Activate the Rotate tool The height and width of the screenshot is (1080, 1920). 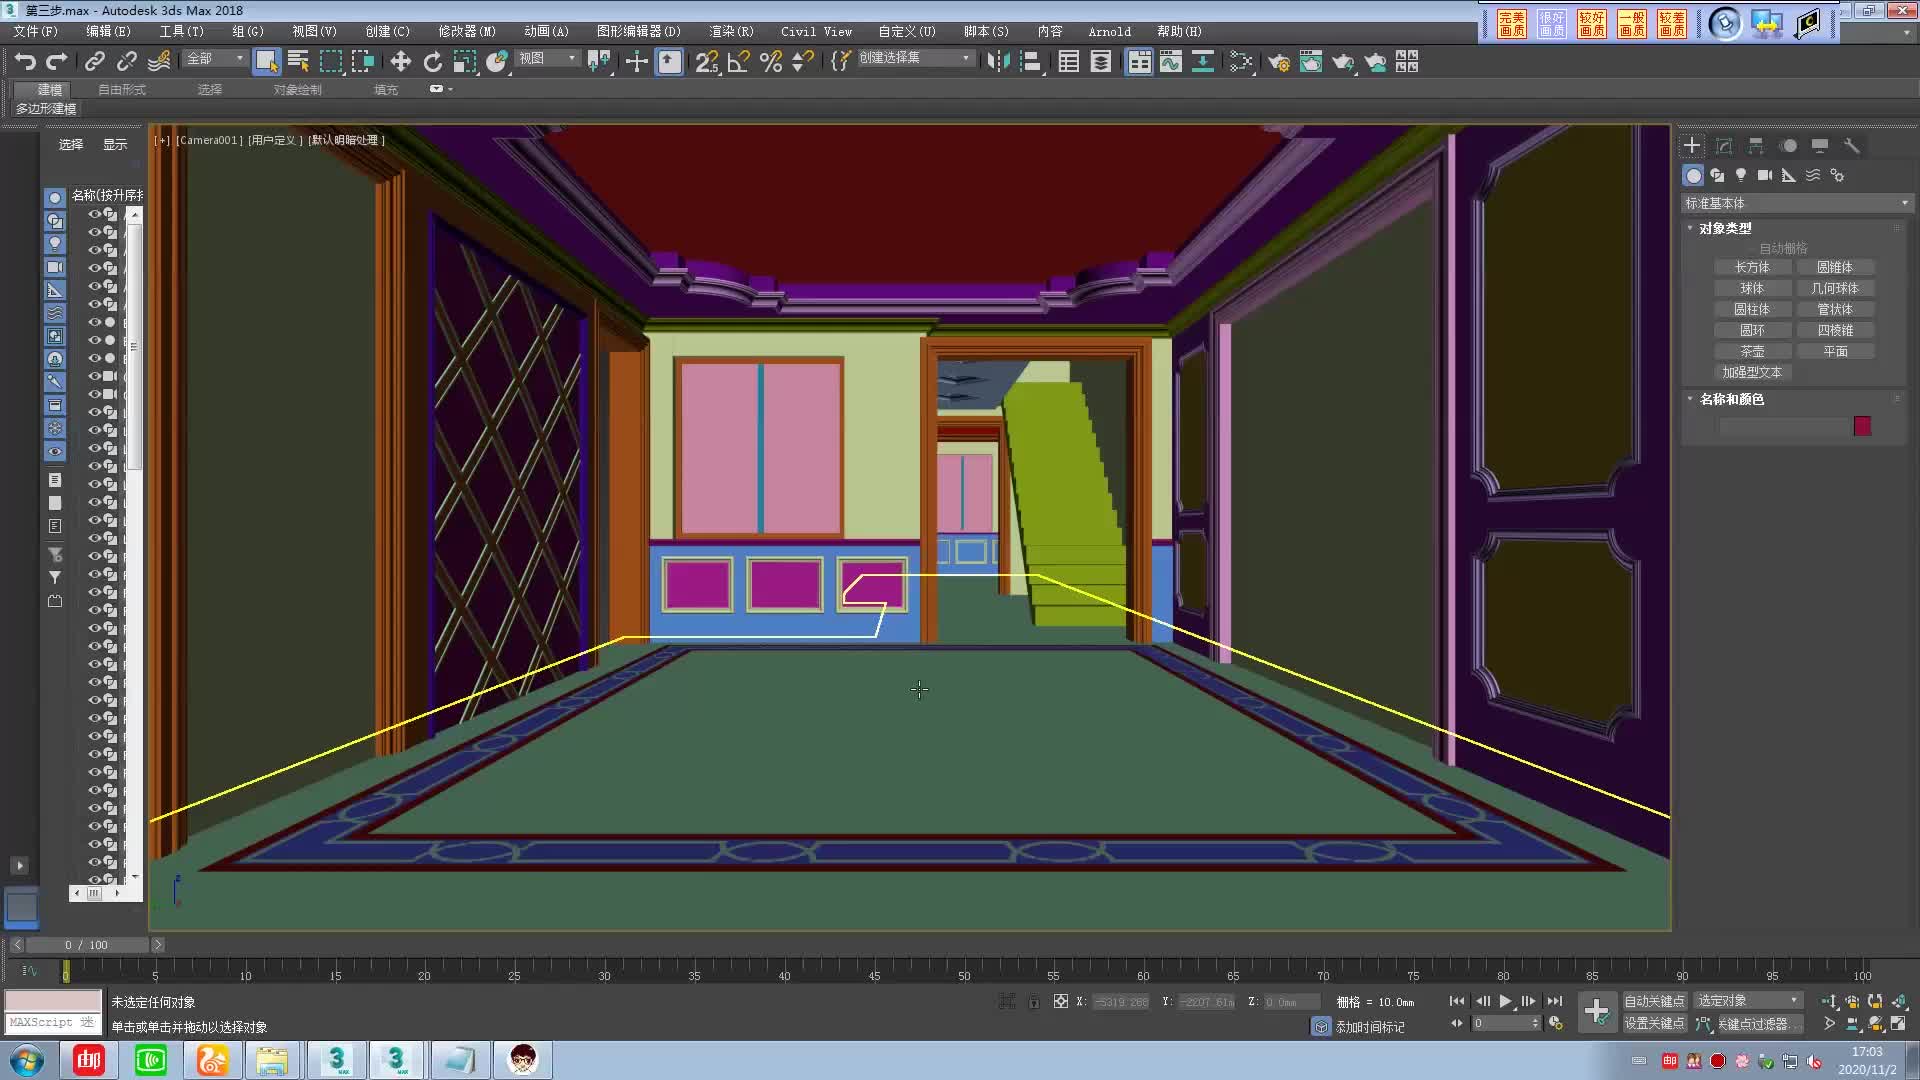432,62
